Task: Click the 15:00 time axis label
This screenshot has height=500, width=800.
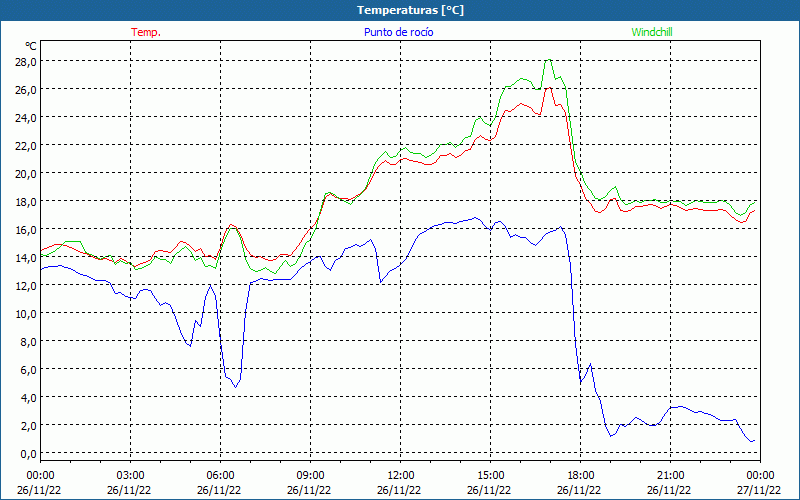Action: click(491, 476)
